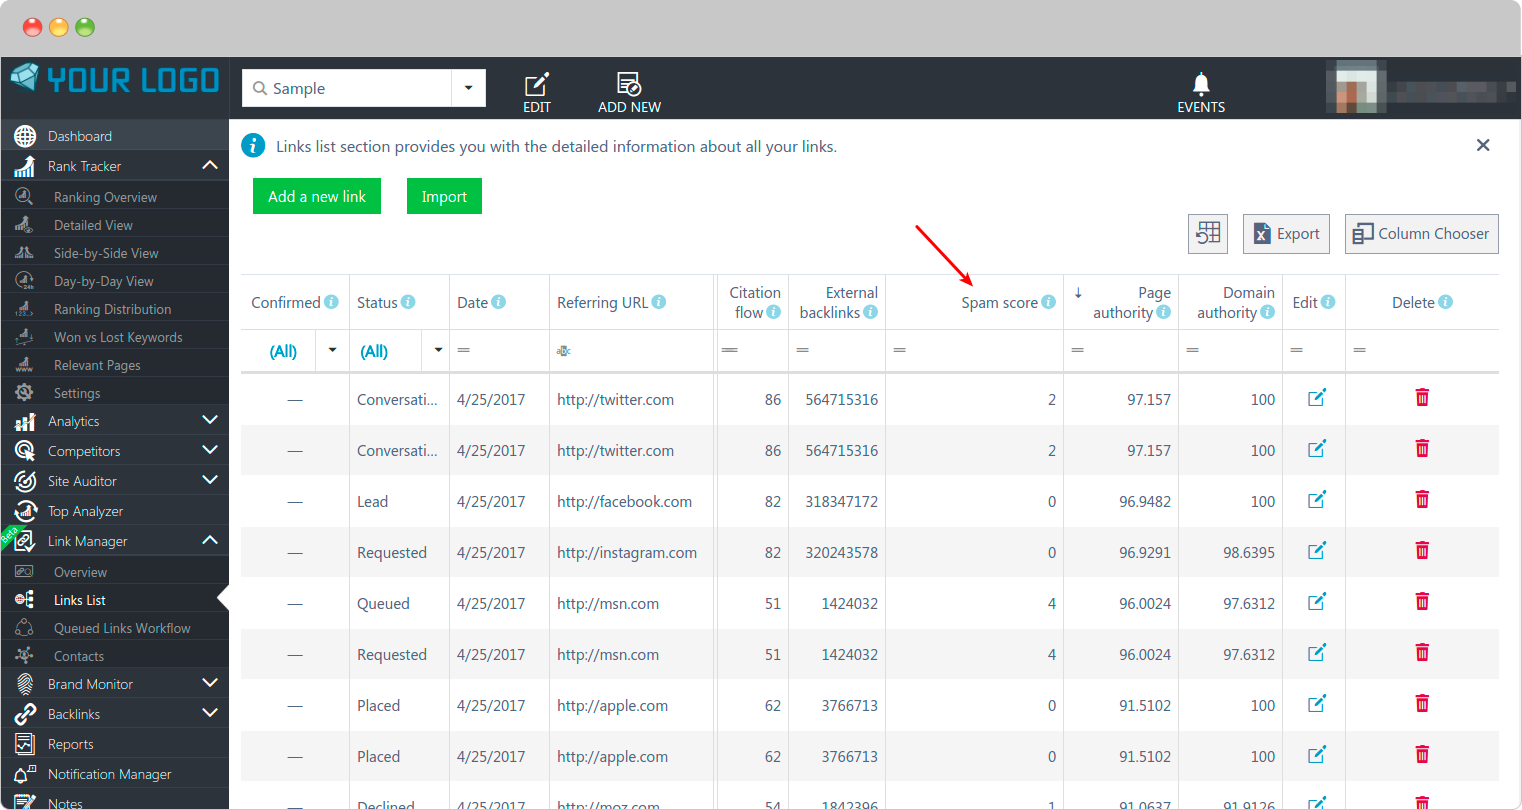Click the Reports sidebar icon

(25, 744)
